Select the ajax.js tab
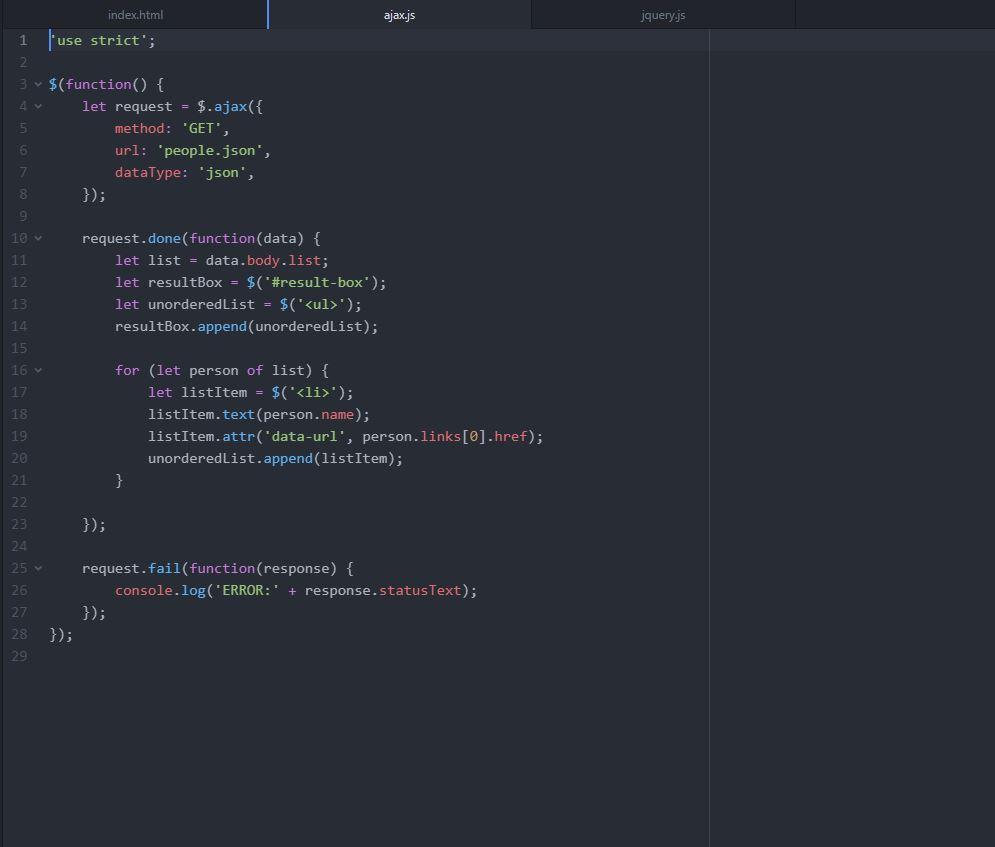Viewport: 995px width, 847px height. click(x=399, y=15)
